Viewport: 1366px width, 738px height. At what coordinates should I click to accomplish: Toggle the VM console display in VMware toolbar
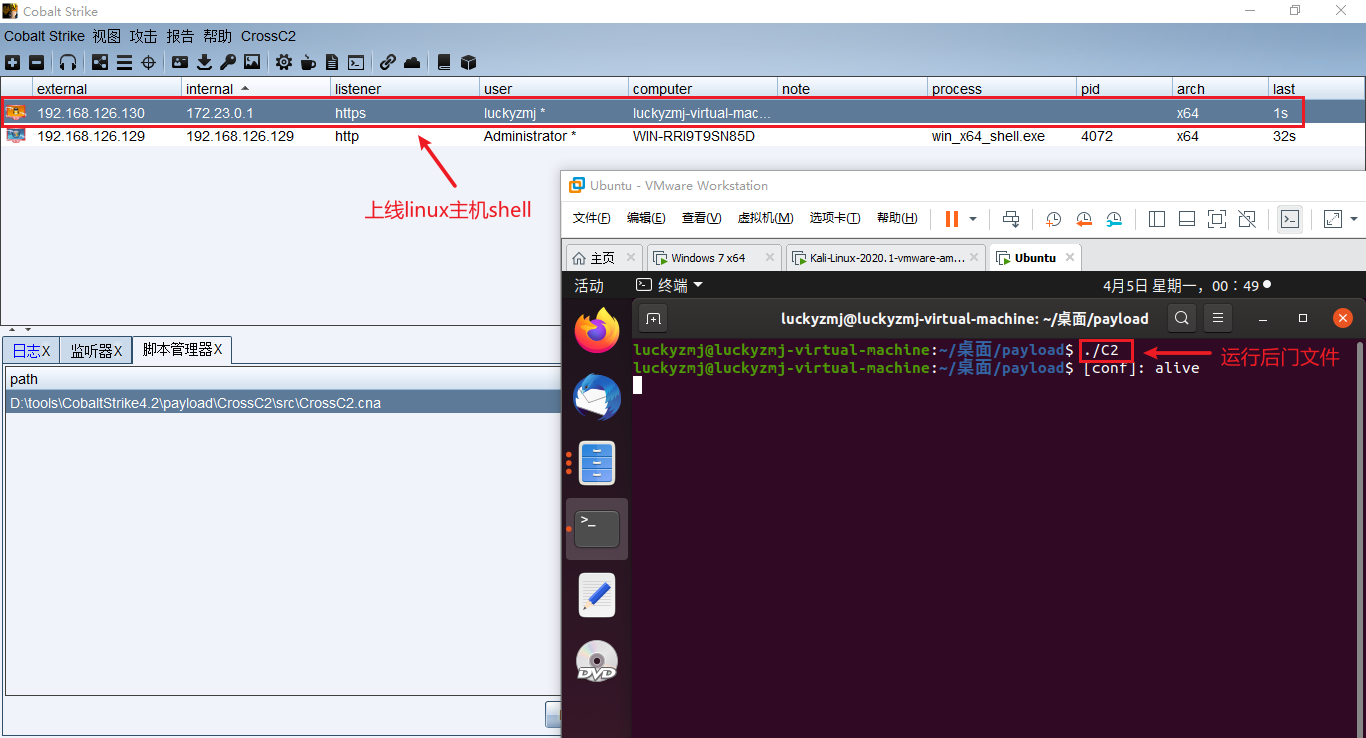point(1290,219)
